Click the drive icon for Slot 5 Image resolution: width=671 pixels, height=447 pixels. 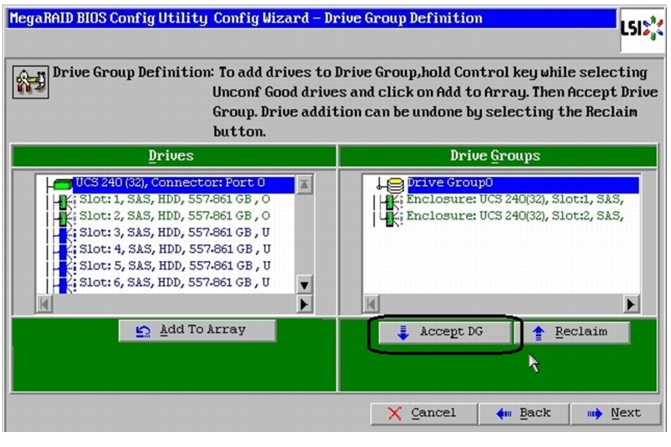(65, 267)
